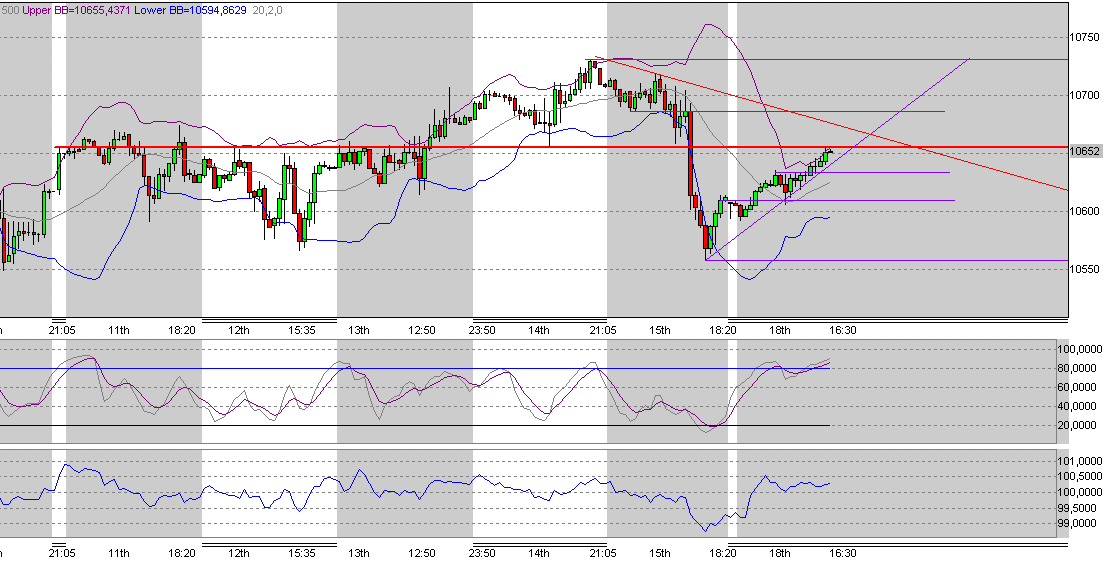This screenshot has width=1107, height=563.
Task: Select the 10700 price scale label
Action: coord(1085,95)
